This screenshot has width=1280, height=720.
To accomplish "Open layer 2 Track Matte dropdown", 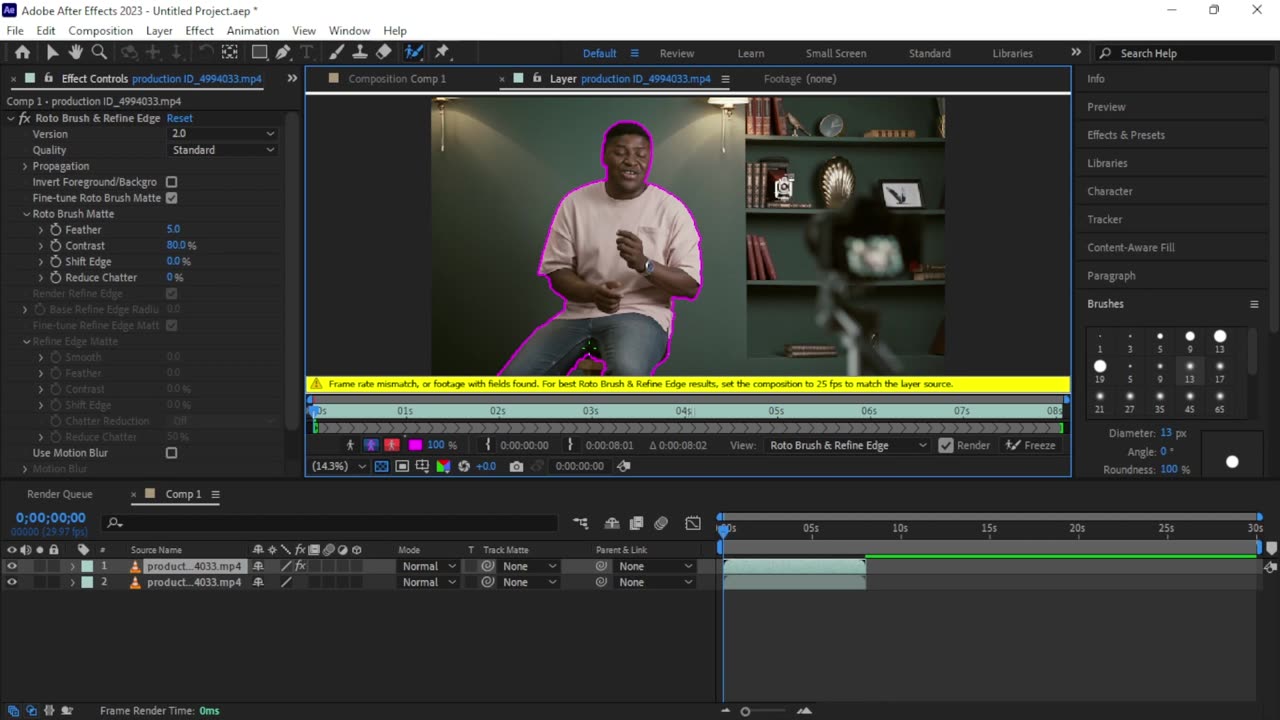I will point(530,582).
